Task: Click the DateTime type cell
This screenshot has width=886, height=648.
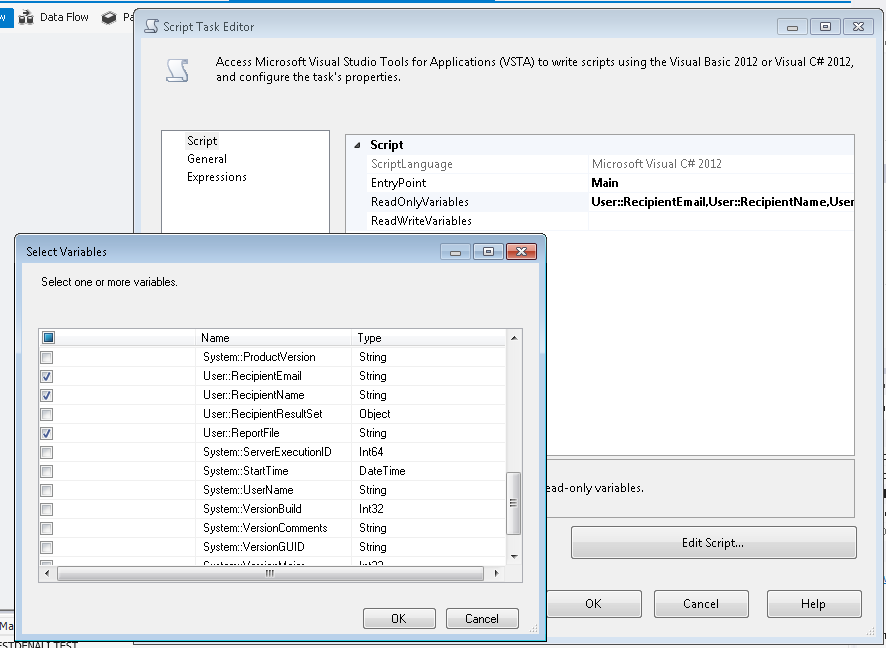Action: tap(382, 471)
